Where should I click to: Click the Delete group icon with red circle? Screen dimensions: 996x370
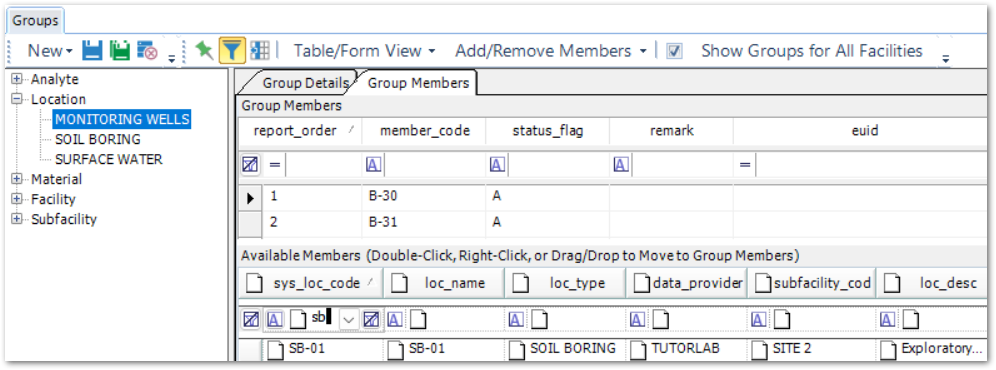pos(147,51)
